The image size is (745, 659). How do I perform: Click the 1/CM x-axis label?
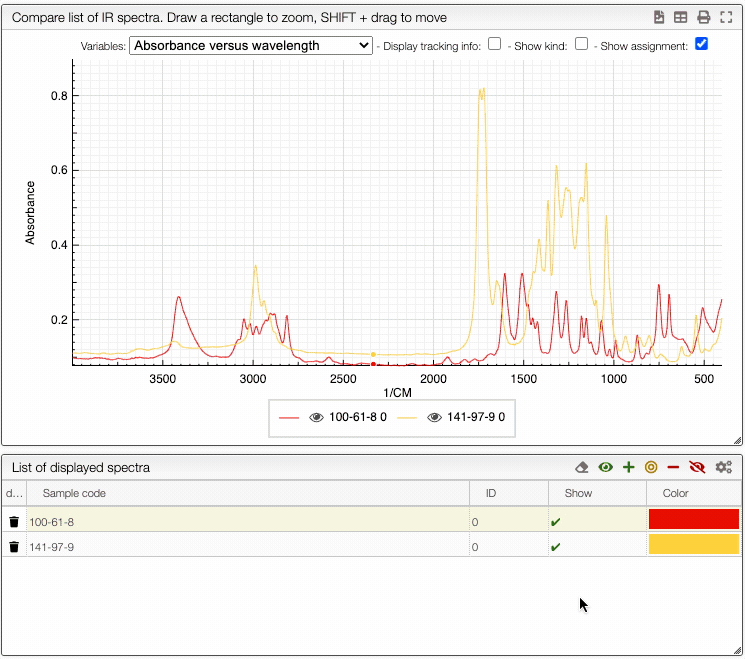tap(397, 393)
